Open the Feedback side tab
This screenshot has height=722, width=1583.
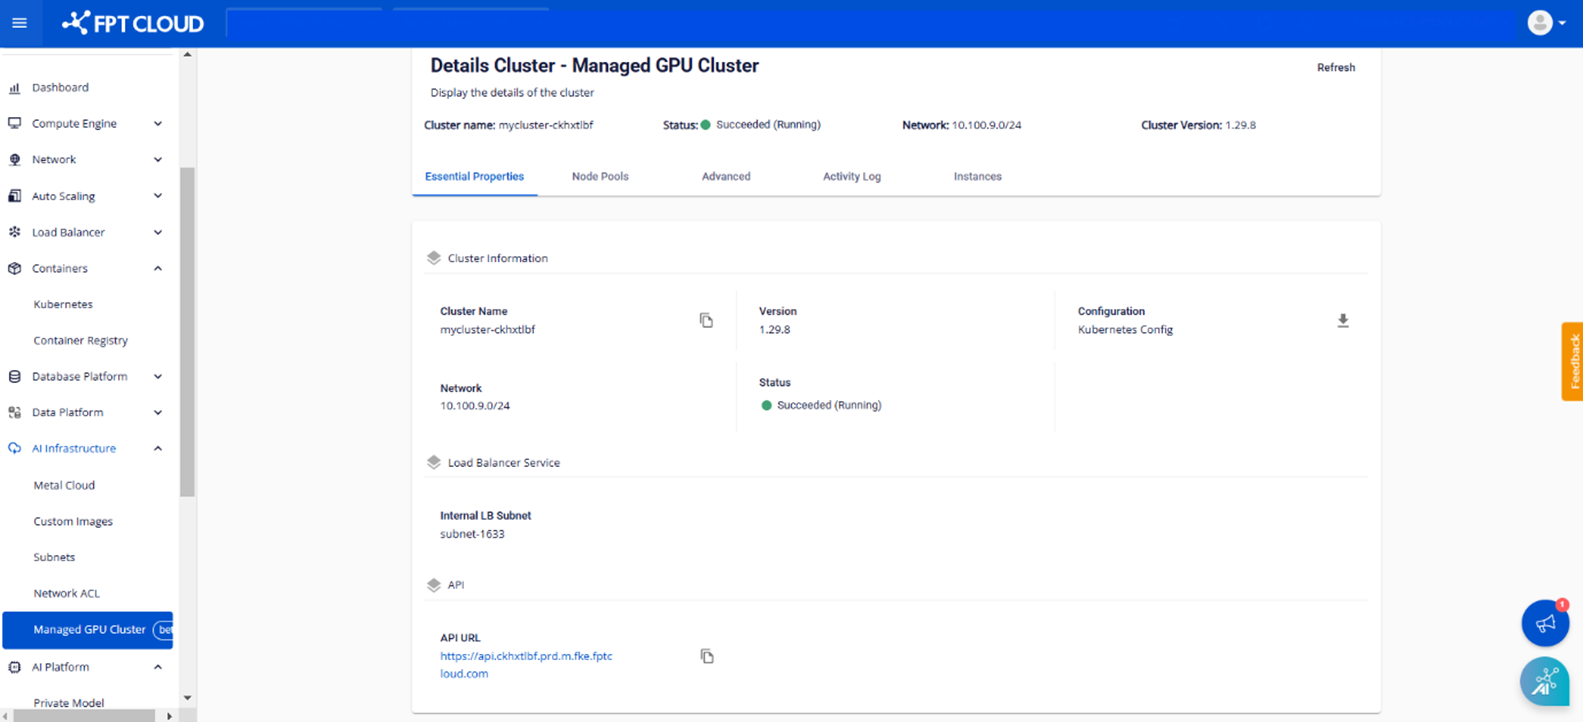(1572, 361)
